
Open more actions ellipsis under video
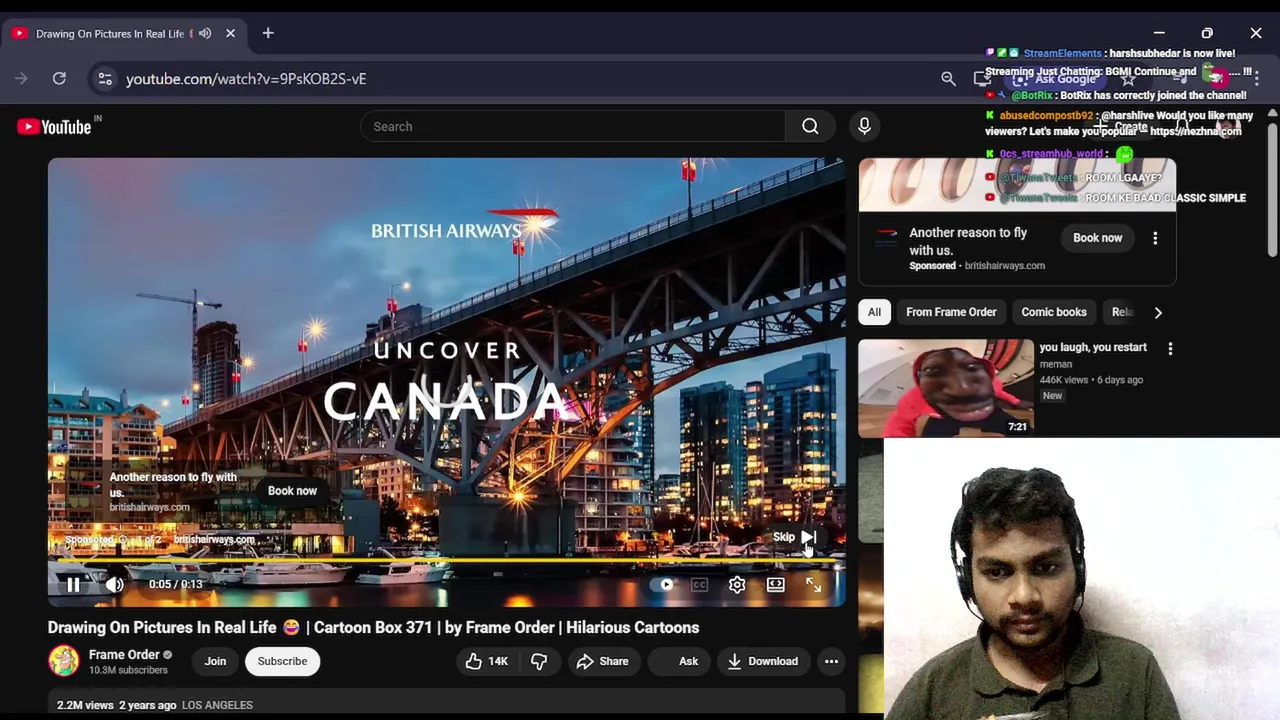coord(831,661)
